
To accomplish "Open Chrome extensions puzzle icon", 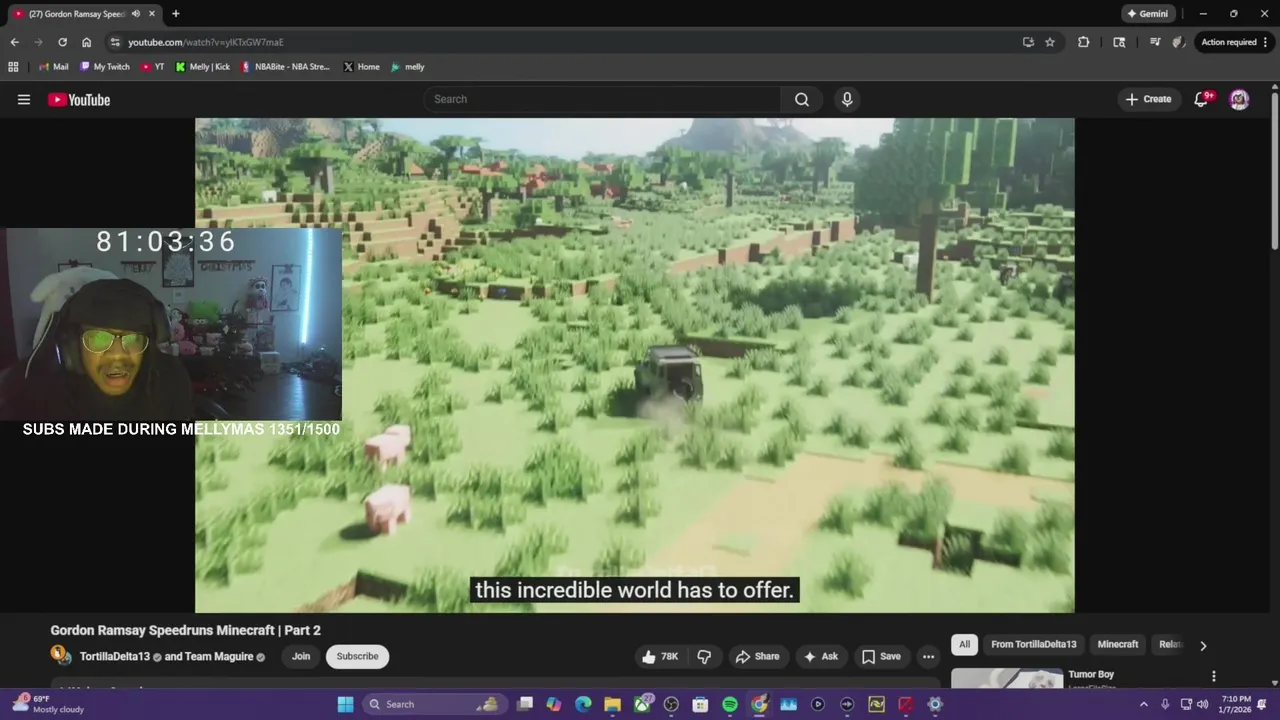I will click(x=1083, y=42).
